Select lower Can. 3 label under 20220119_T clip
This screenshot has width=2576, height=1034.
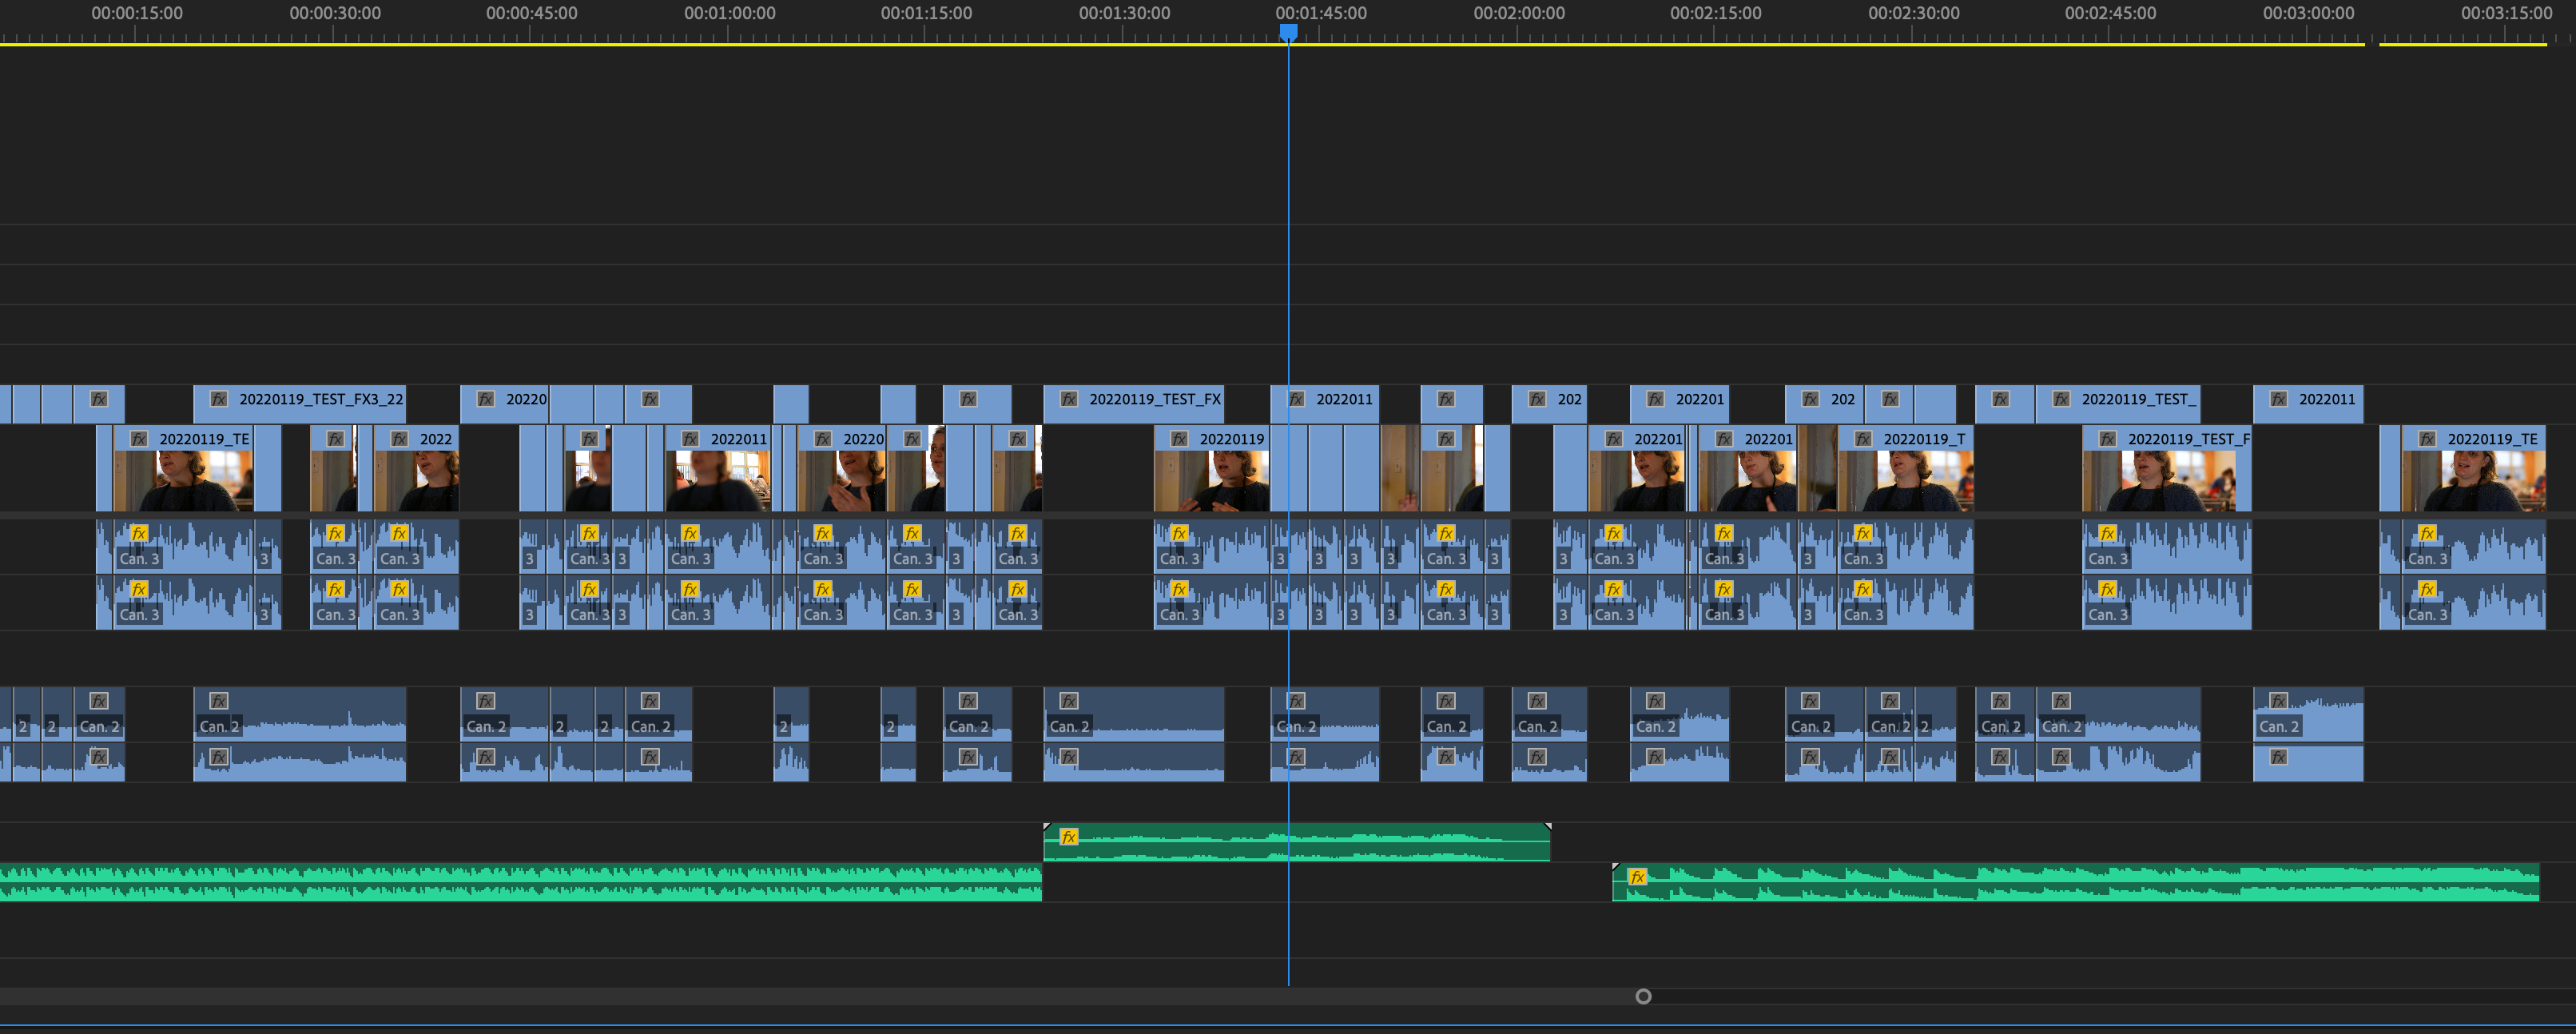click(1864, 615)
